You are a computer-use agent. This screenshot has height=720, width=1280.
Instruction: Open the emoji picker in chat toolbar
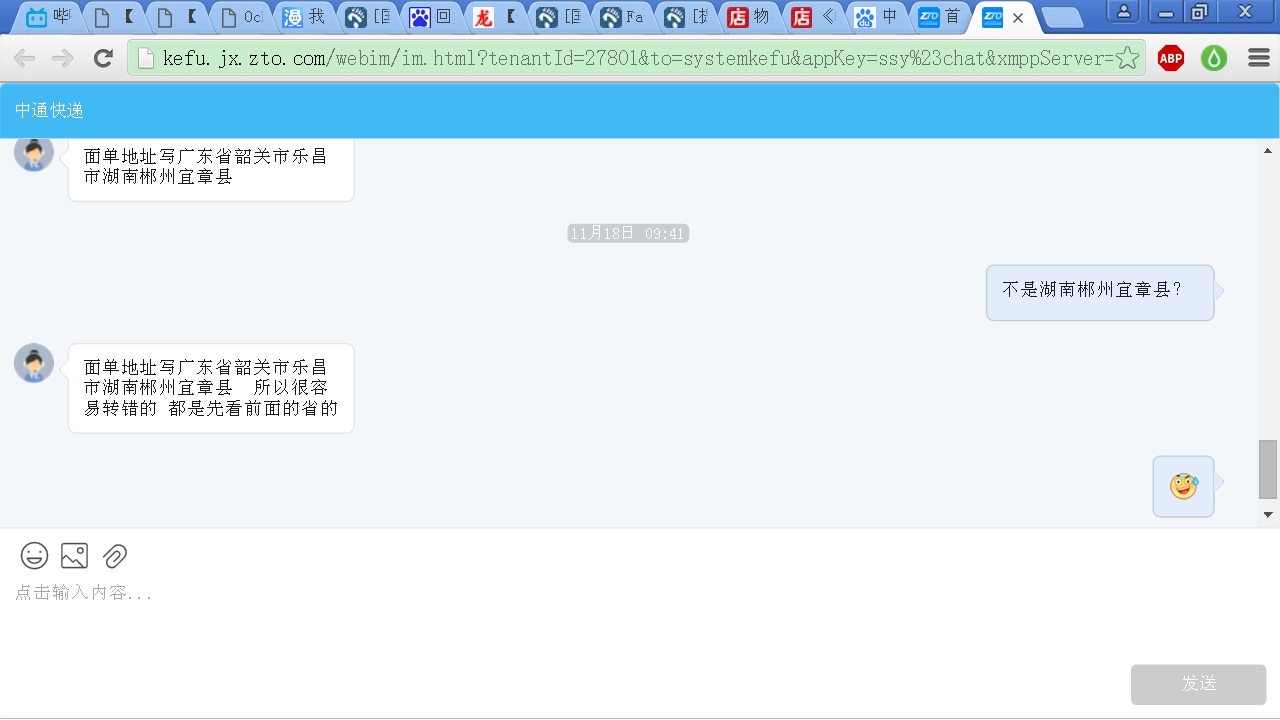34,556
